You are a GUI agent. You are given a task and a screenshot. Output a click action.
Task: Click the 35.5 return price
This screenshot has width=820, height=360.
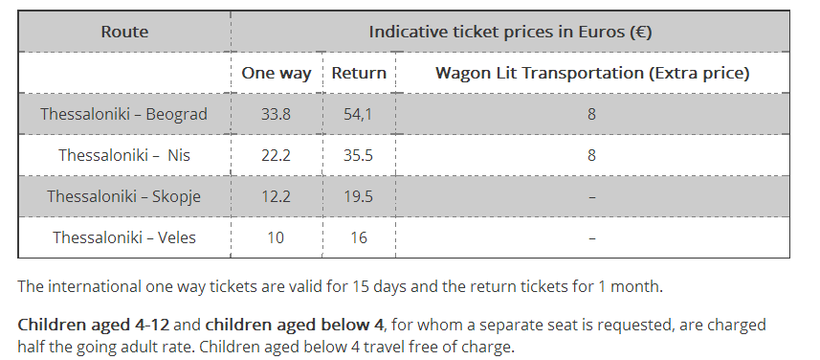pyautogui.click(x=359, y=155)
